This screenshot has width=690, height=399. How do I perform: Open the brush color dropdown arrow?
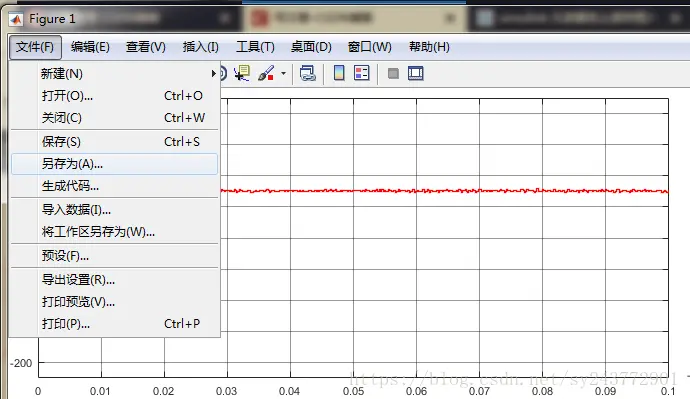point(283,73)
